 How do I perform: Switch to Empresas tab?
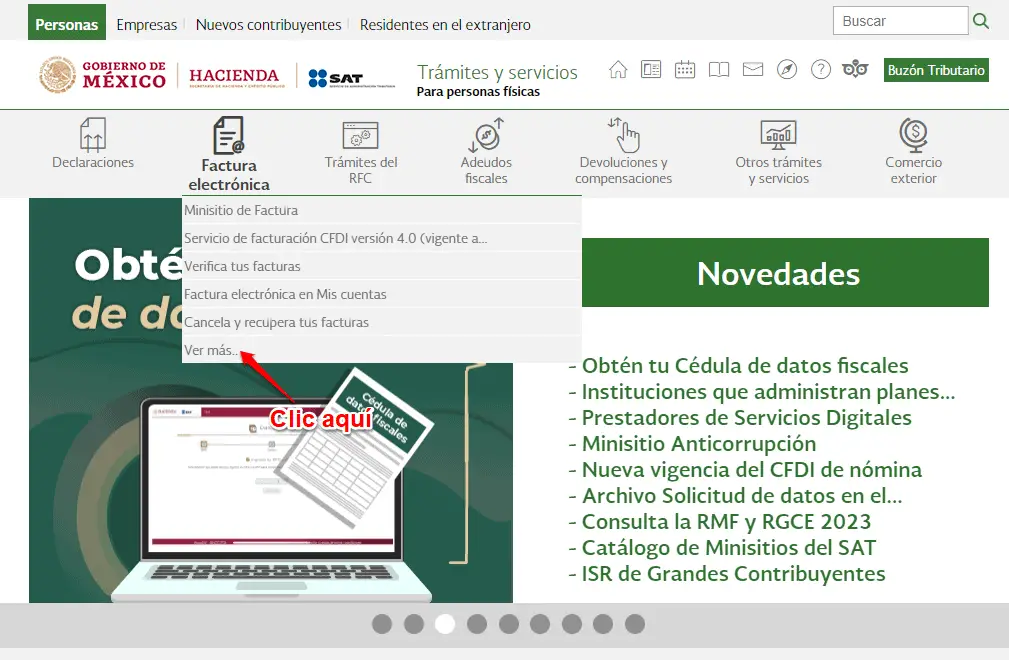coord(146,24)
